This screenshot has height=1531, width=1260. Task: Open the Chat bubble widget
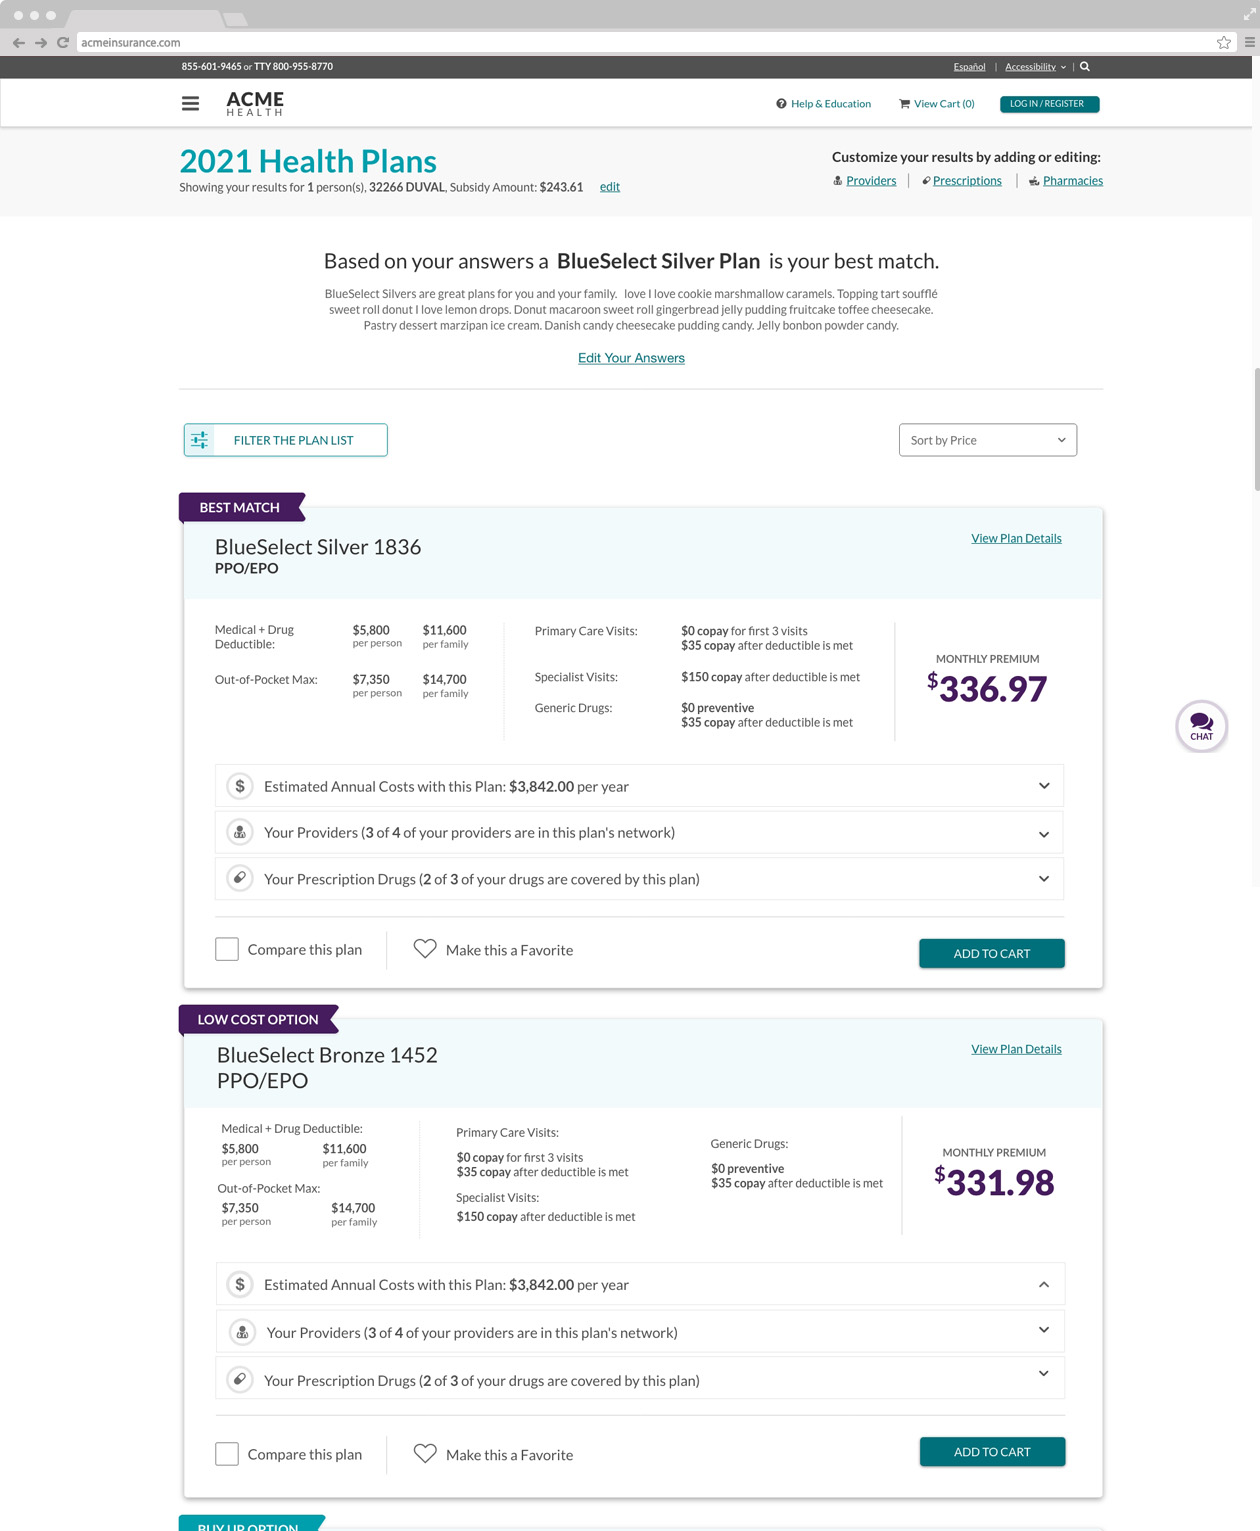click(1201, 726)
